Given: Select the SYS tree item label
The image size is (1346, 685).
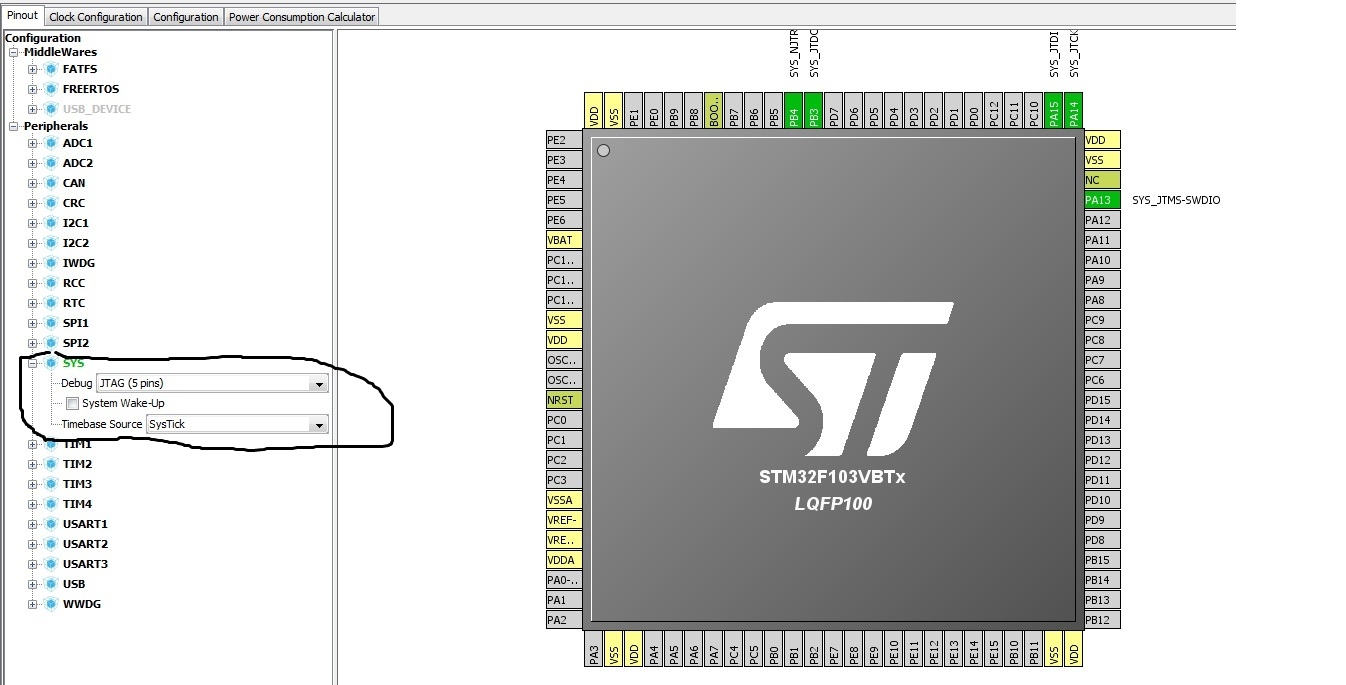Looking at the screenshot, I should (74, 363).
